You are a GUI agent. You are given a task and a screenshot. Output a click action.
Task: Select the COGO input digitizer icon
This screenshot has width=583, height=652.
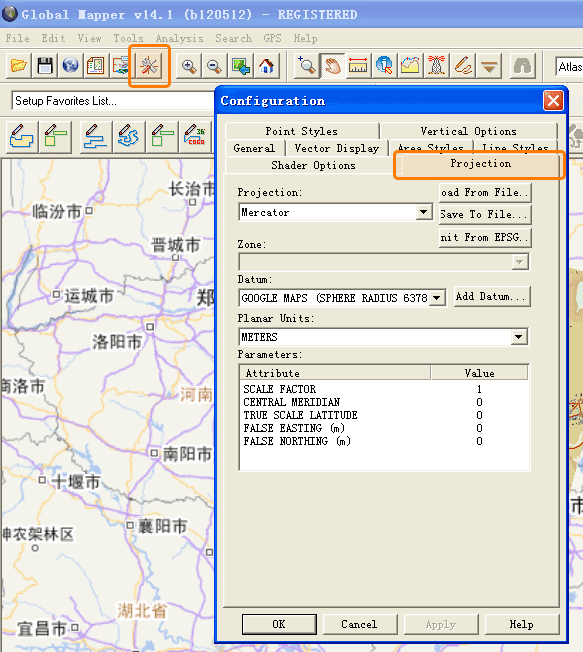pyautogui.click(x=195, y=136)
